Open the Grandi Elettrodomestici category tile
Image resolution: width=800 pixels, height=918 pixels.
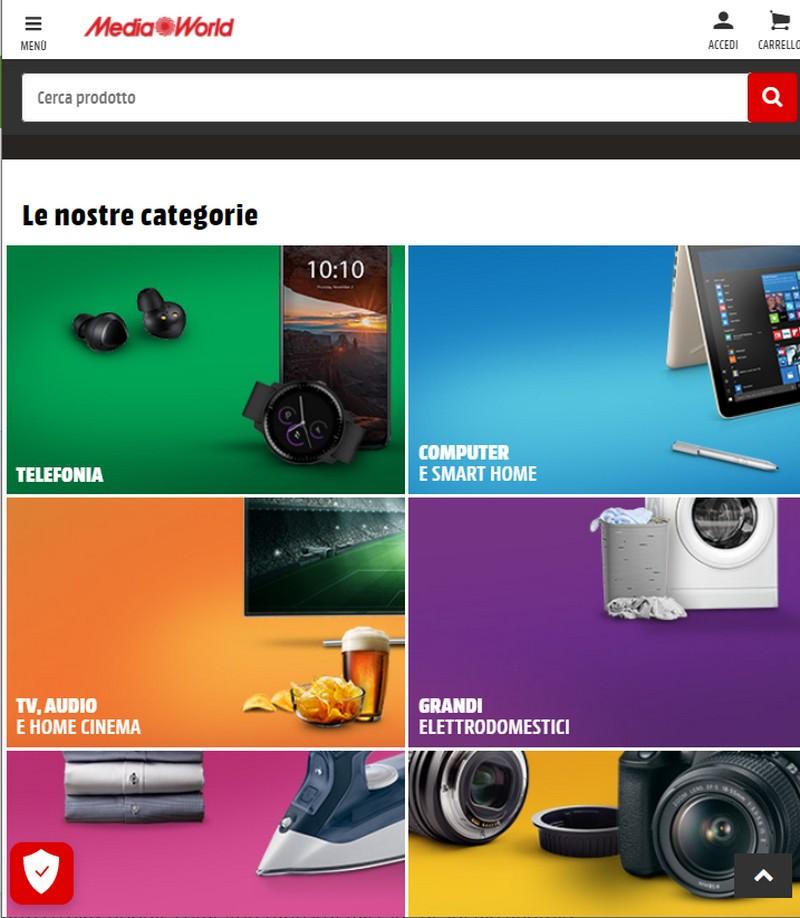click(x=604, y=622)
